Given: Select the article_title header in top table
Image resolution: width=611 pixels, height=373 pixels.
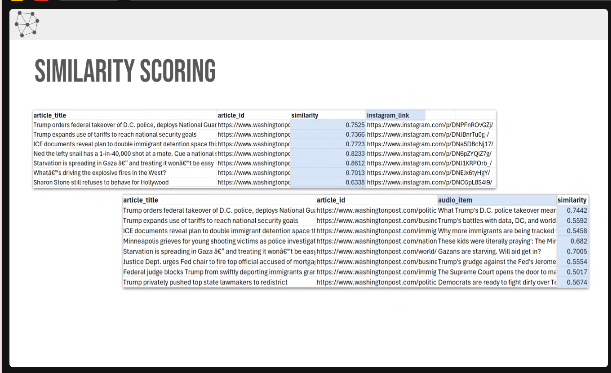Looking at the screenshot, I should [x=50, y=115].
